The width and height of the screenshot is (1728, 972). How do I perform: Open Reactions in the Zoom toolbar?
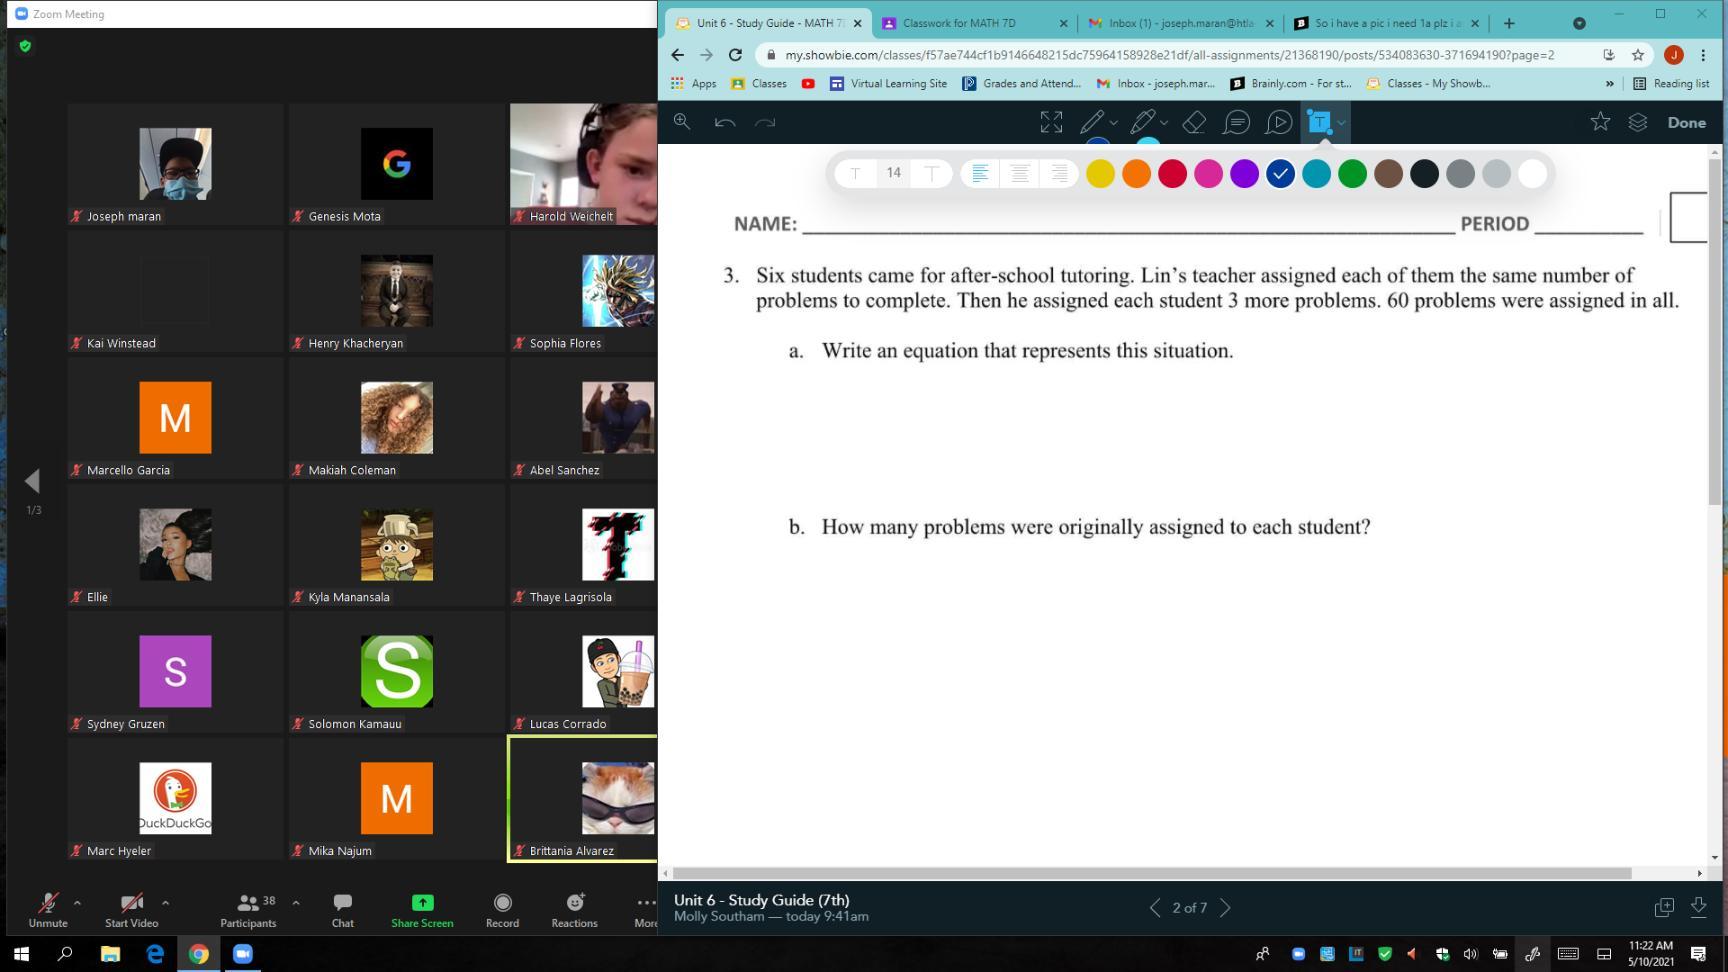click(x=574, y=910)
